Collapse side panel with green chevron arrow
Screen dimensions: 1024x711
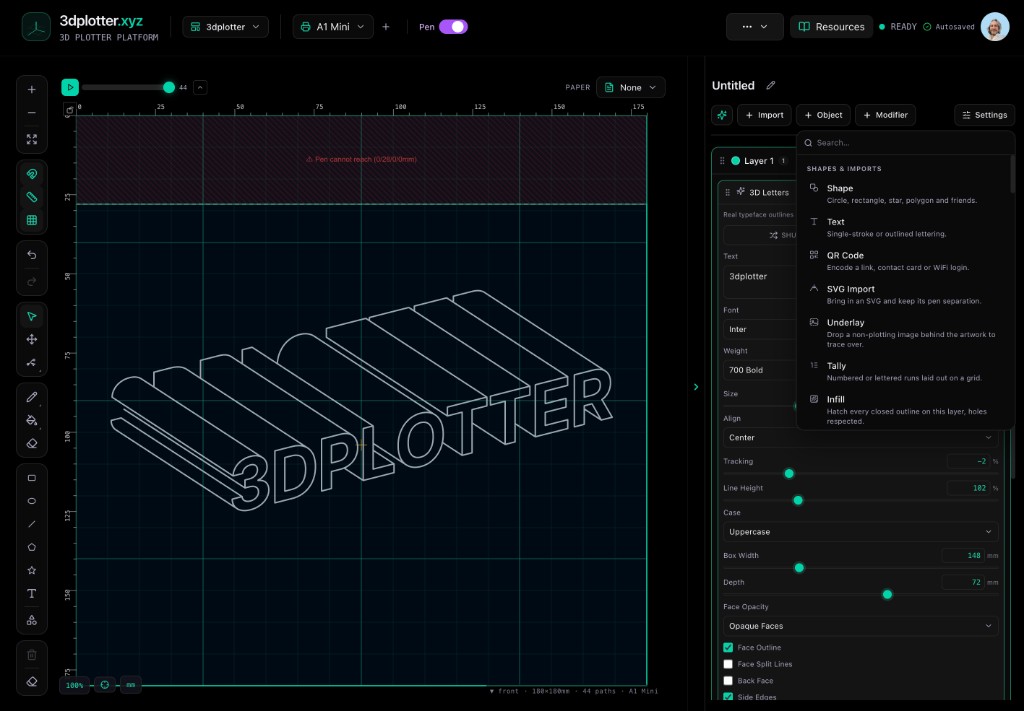click(696, 387)
